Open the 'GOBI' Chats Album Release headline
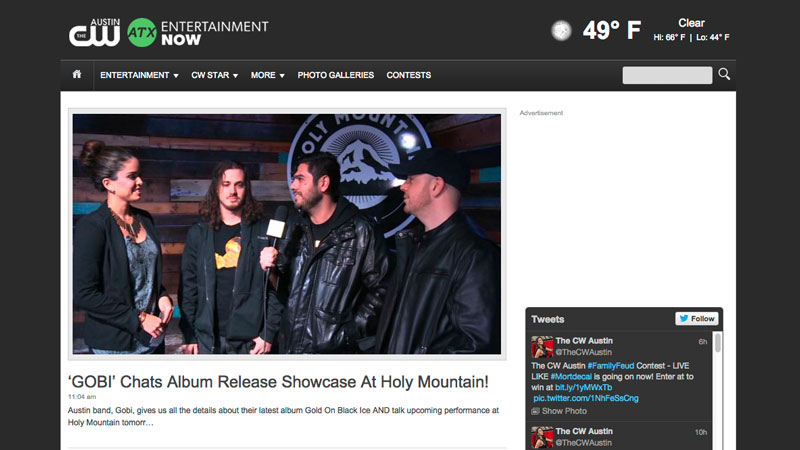Image resolution: width=800 pixels, height=450 pixels. pyautogui.click(x=278, y=381)
